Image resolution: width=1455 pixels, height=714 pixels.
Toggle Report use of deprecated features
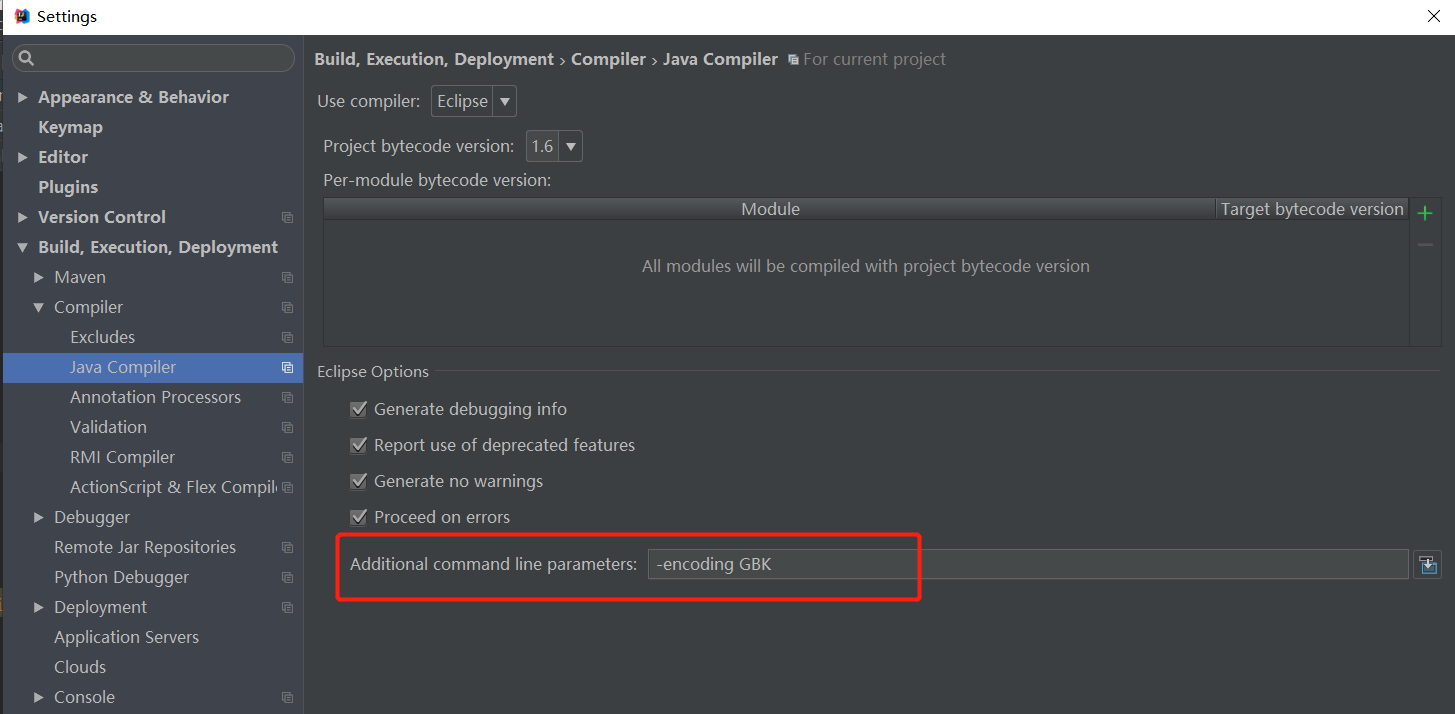point(359,445)
